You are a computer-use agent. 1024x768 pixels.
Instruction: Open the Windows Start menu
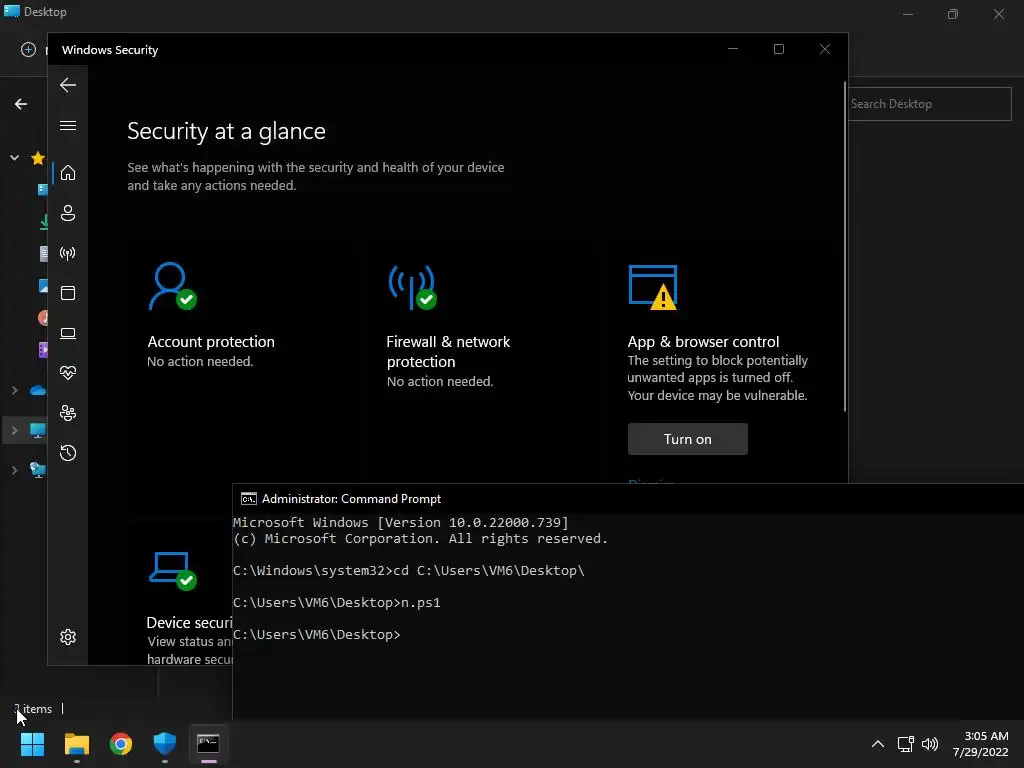pos(32,744)
